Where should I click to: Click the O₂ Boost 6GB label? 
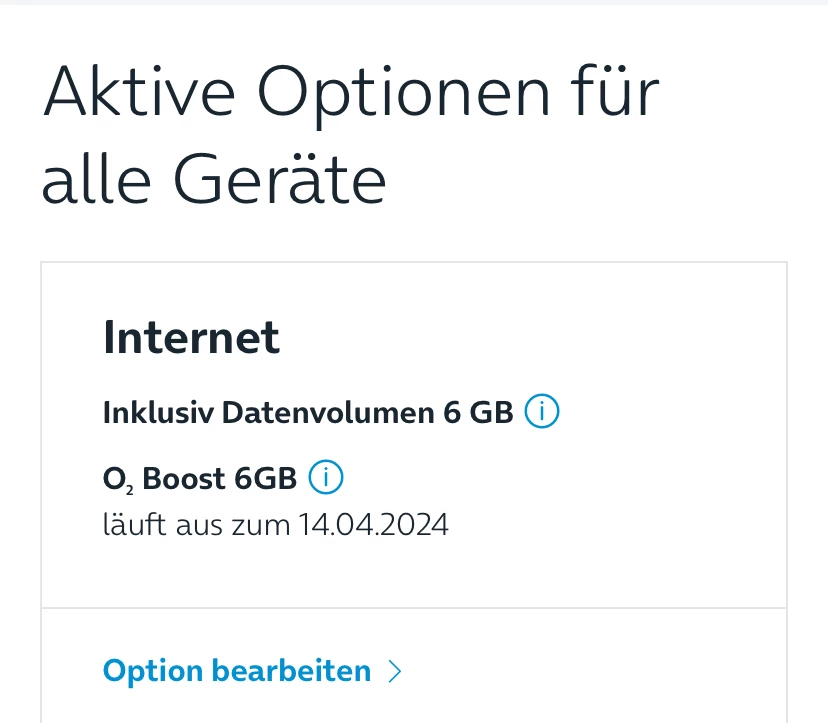pos(200,479)
